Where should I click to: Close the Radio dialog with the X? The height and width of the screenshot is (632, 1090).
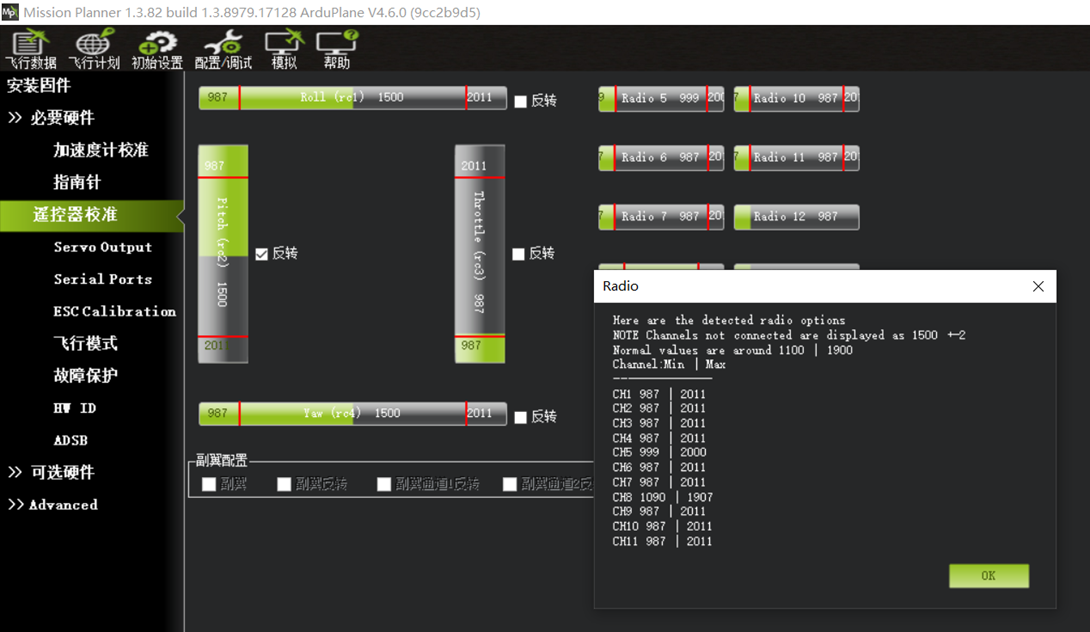coord(1037,286)
